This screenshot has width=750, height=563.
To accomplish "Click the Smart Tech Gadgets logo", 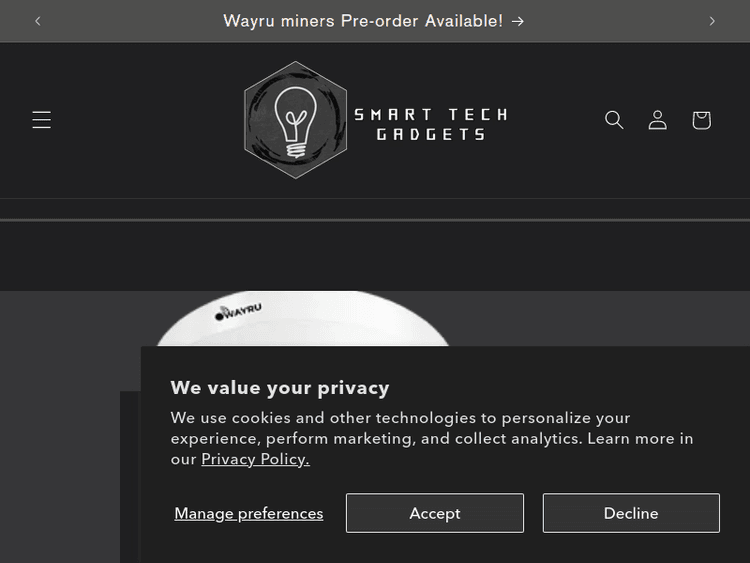I will (375, 120).
